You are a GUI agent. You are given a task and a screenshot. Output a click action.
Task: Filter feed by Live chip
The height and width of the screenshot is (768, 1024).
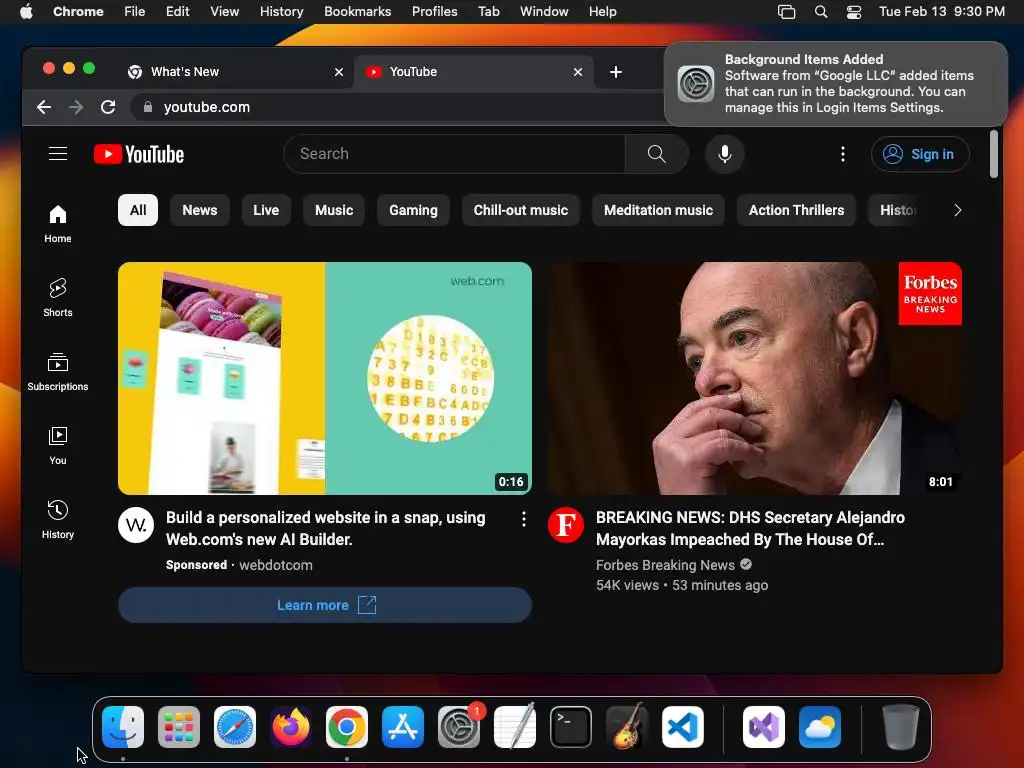pyautogui.click(x=266, y=210)
